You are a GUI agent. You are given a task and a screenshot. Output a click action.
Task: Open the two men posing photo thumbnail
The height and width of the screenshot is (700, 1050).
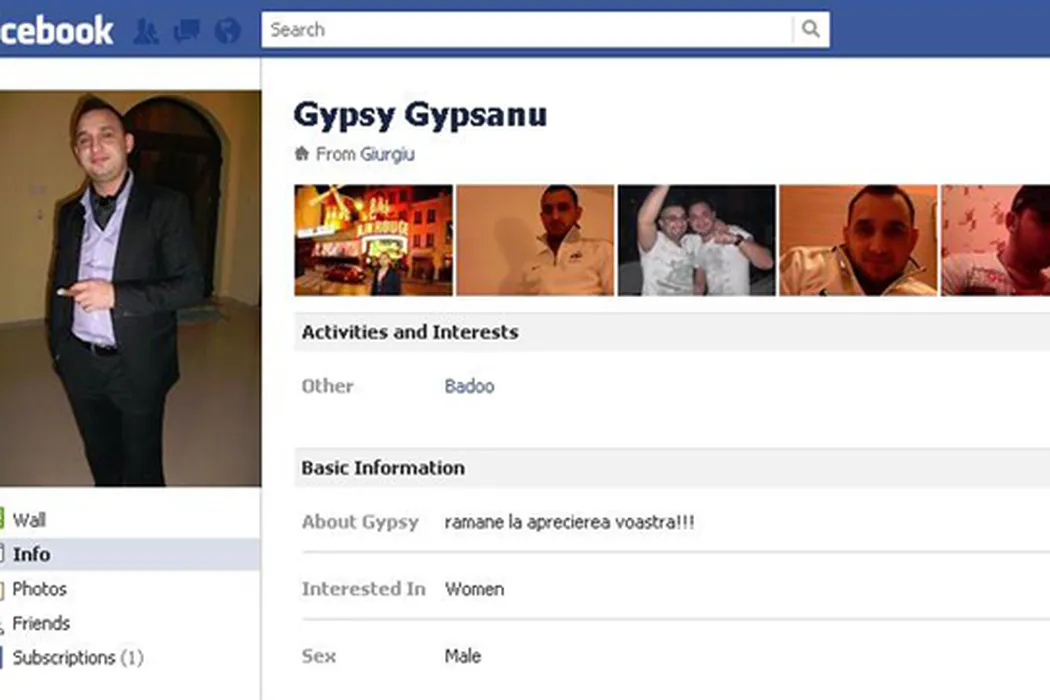pyautogui.click(x=696, y=240)
